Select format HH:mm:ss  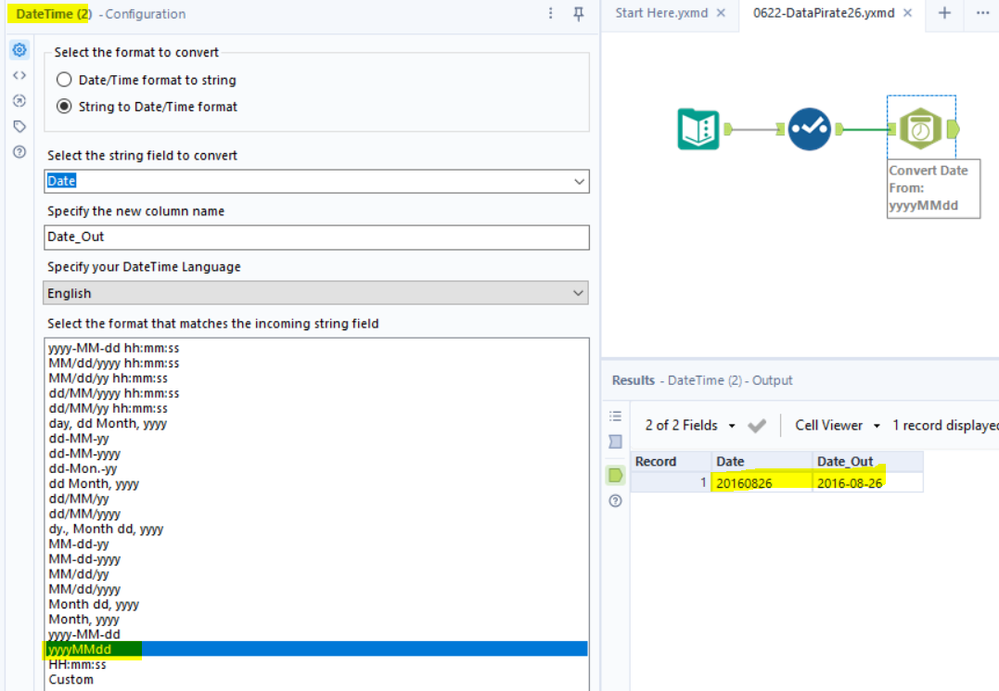[x=78, y=664]
